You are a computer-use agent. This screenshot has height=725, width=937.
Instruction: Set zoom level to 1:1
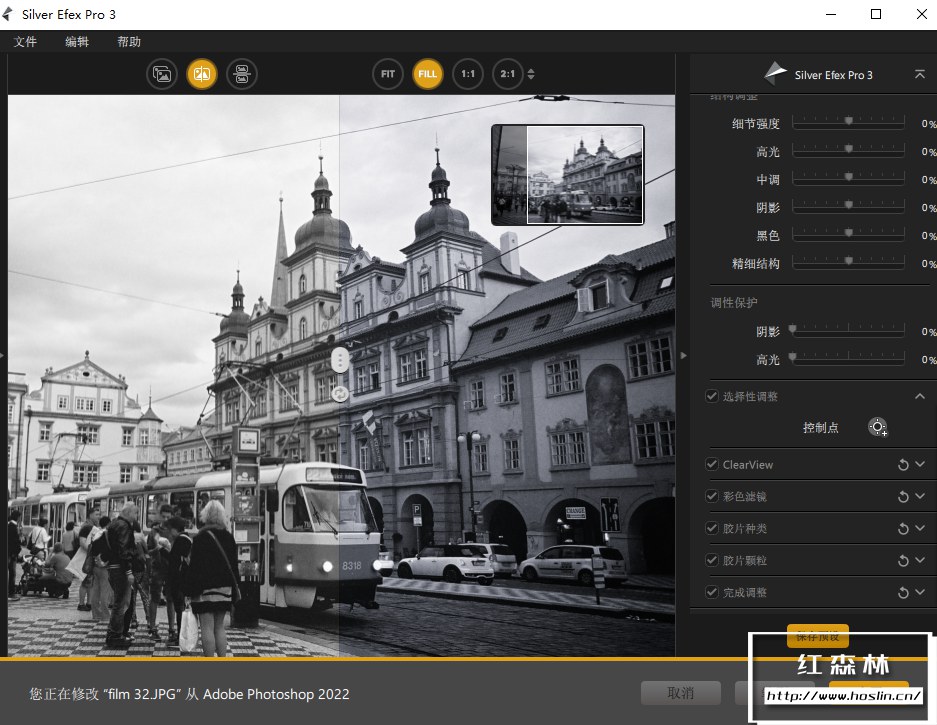(468, 74)
